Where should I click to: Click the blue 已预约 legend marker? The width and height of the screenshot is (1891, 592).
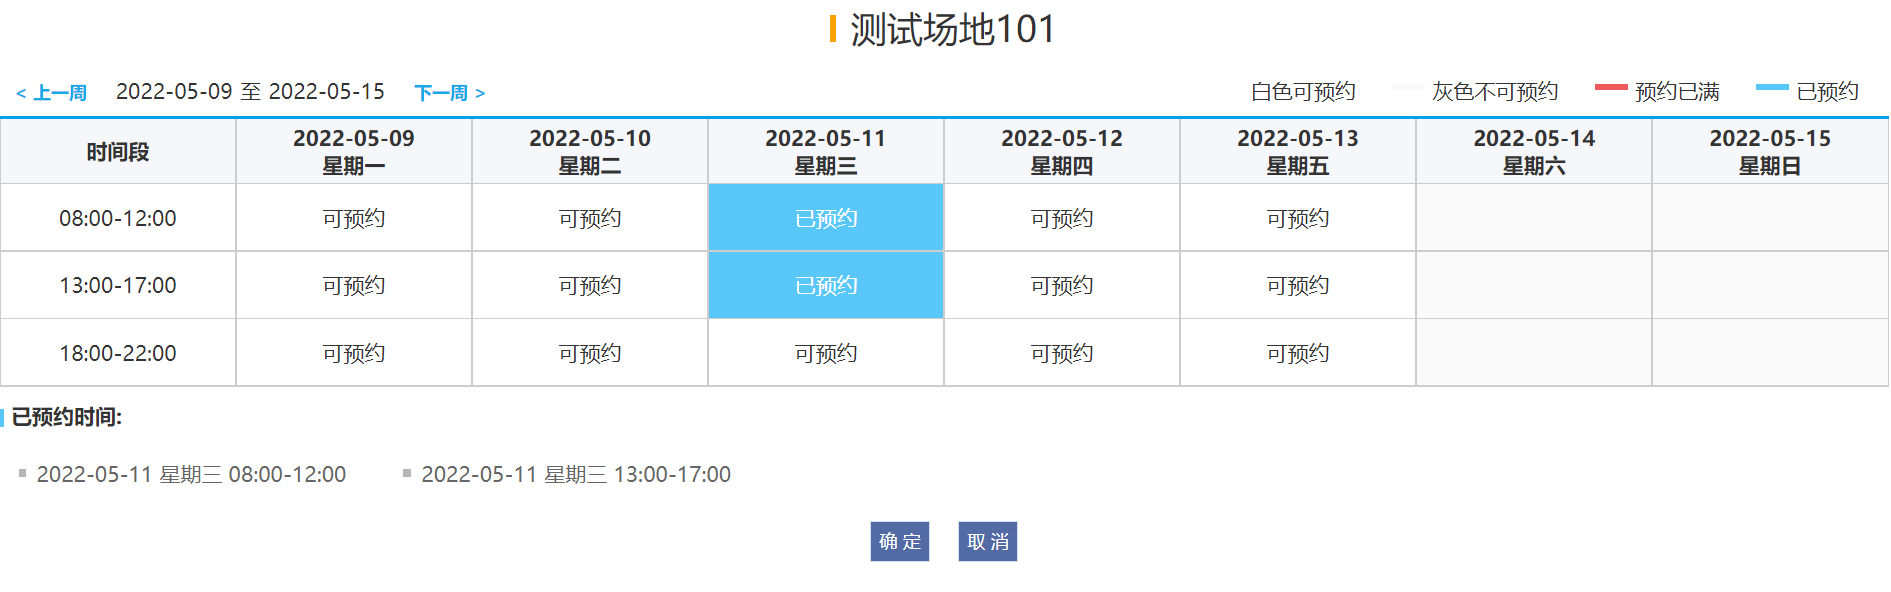[1770, 90]
